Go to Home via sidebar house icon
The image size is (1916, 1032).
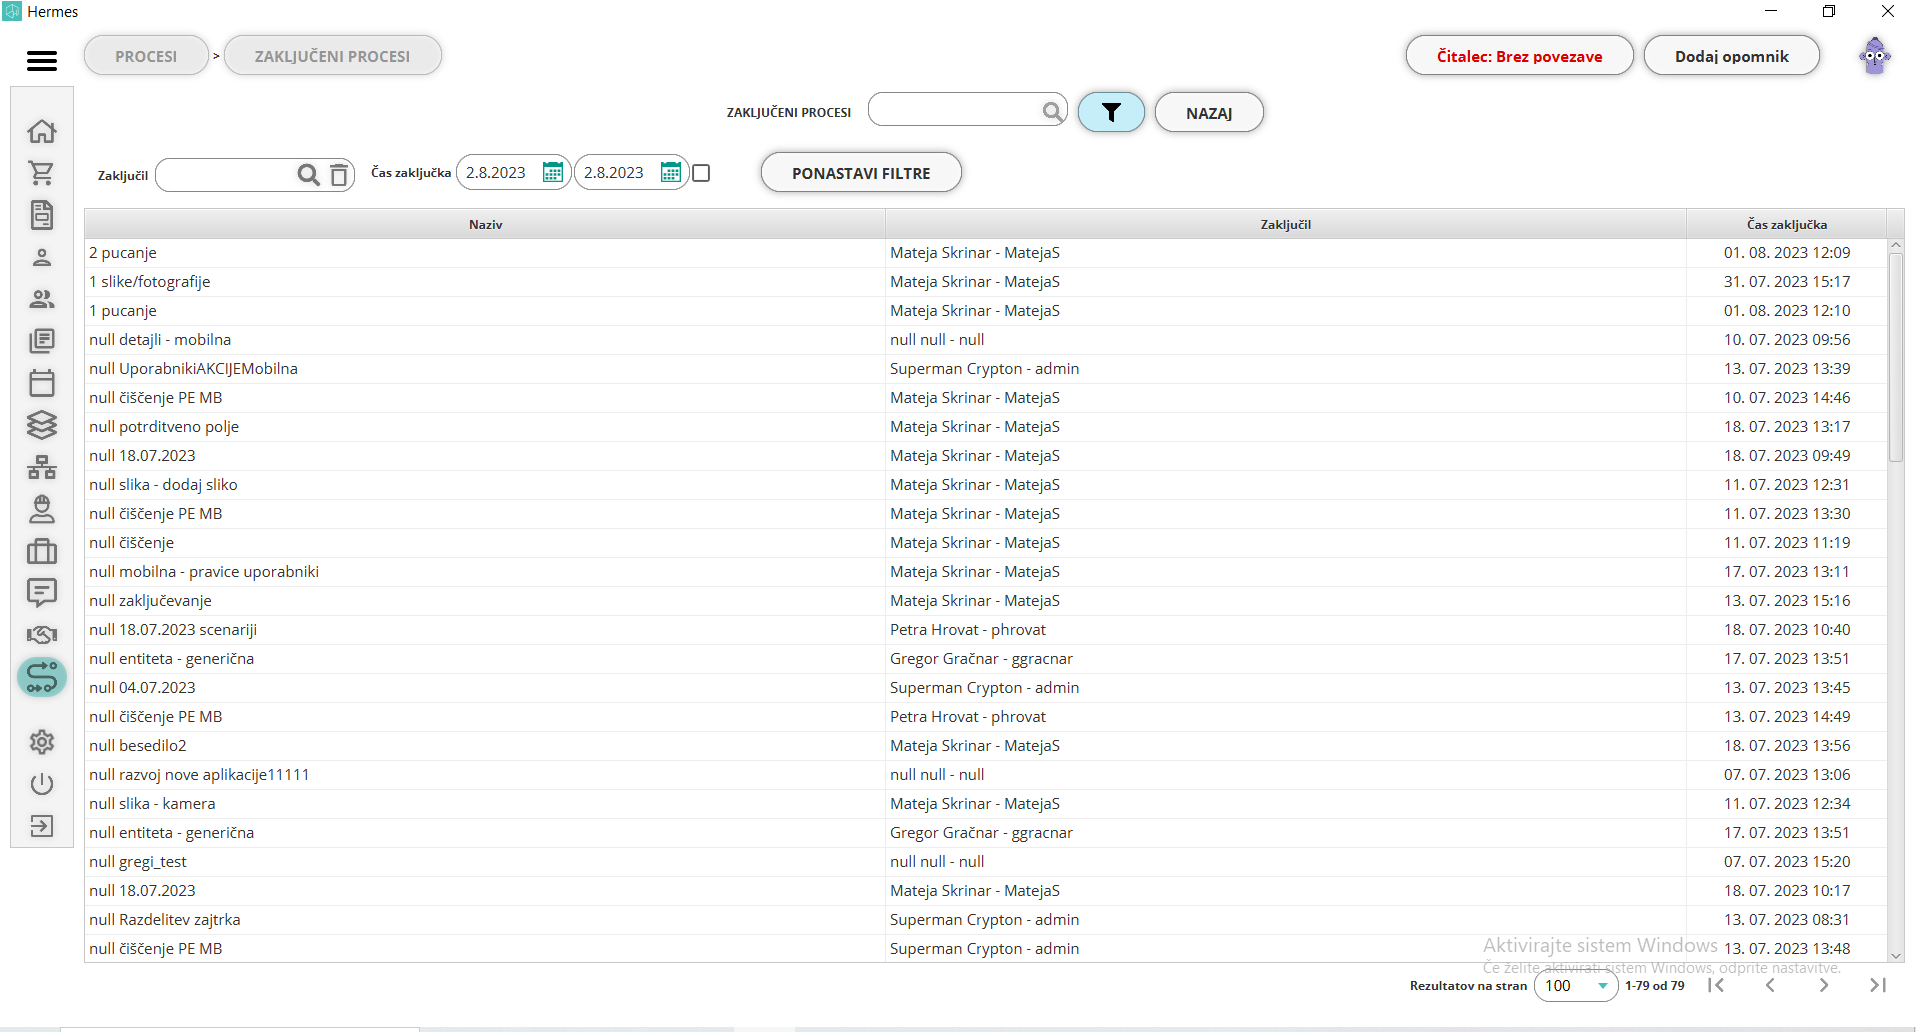pos(42,131)
